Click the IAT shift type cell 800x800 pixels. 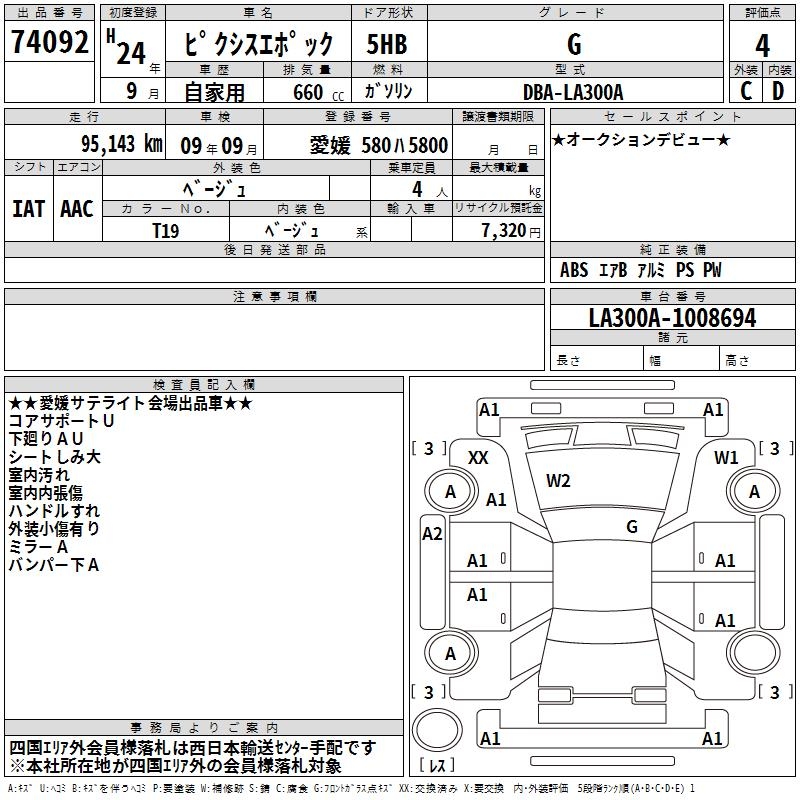pyautogui.click(x=29, y=208)
